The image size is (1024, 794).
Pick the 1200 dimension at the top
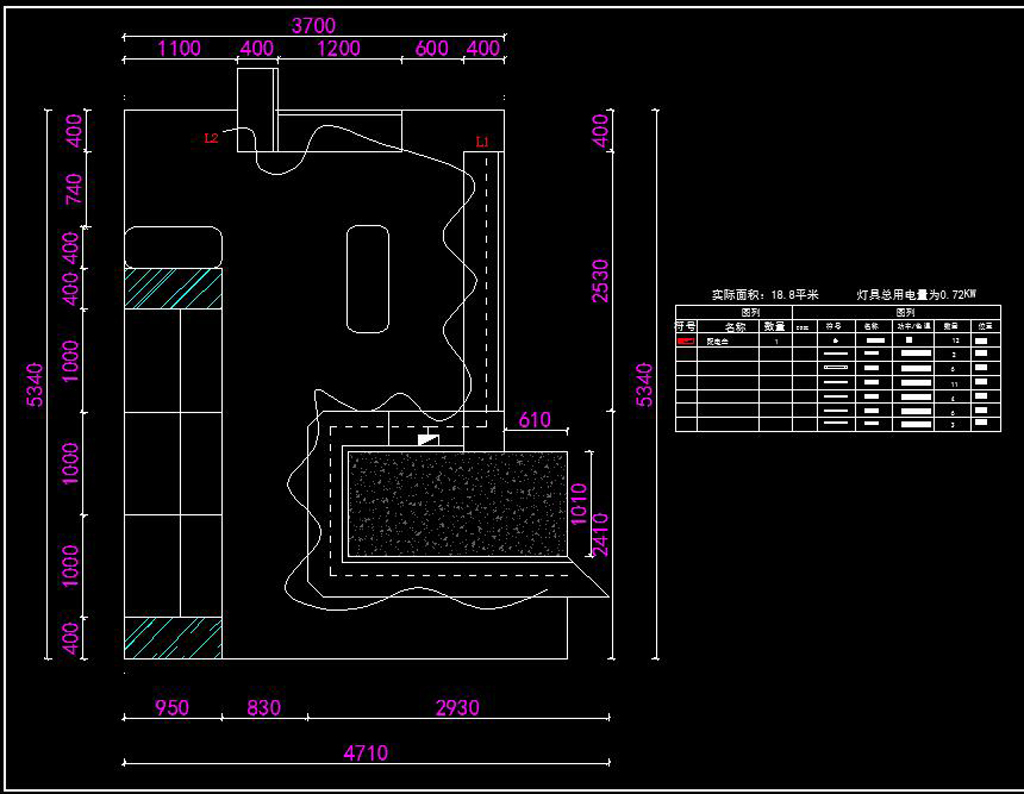[338, 48]
